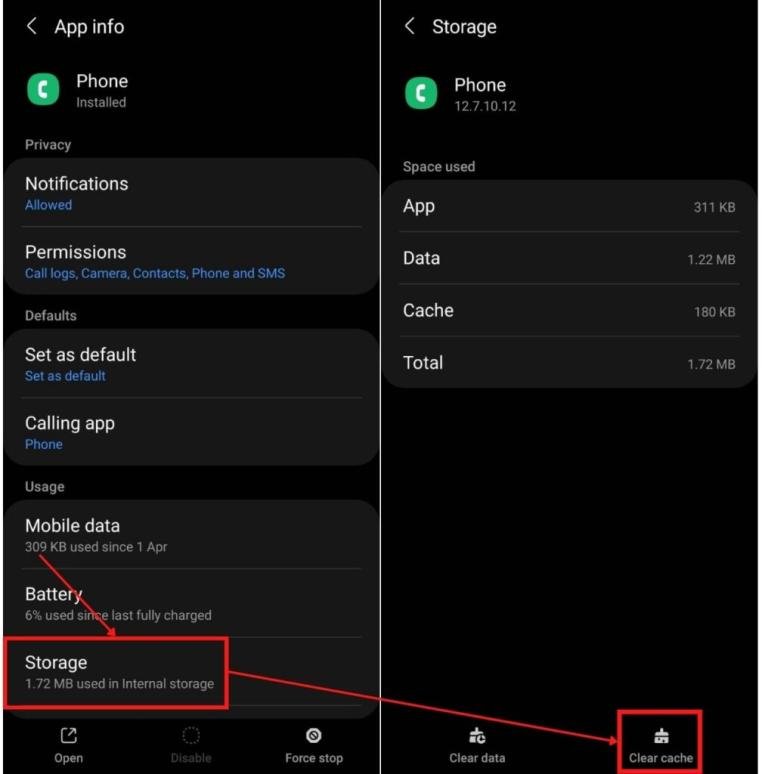This screenshot has height=774, width=762.
Task: Tap Phone app icon in App info
Action: 43,89
